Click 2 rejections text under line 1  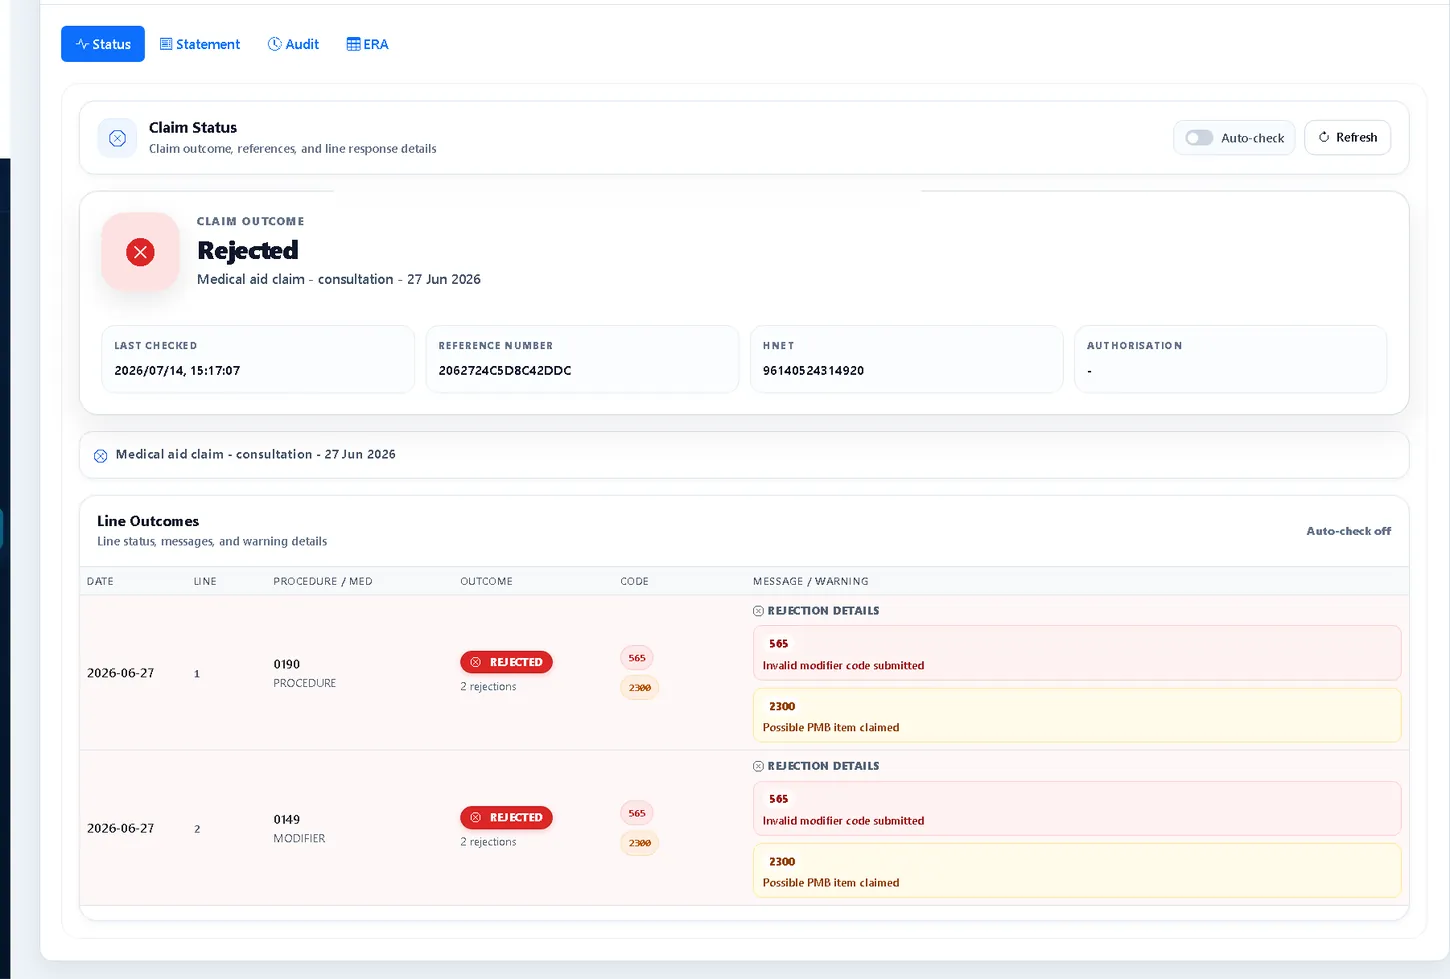[488, 687]
